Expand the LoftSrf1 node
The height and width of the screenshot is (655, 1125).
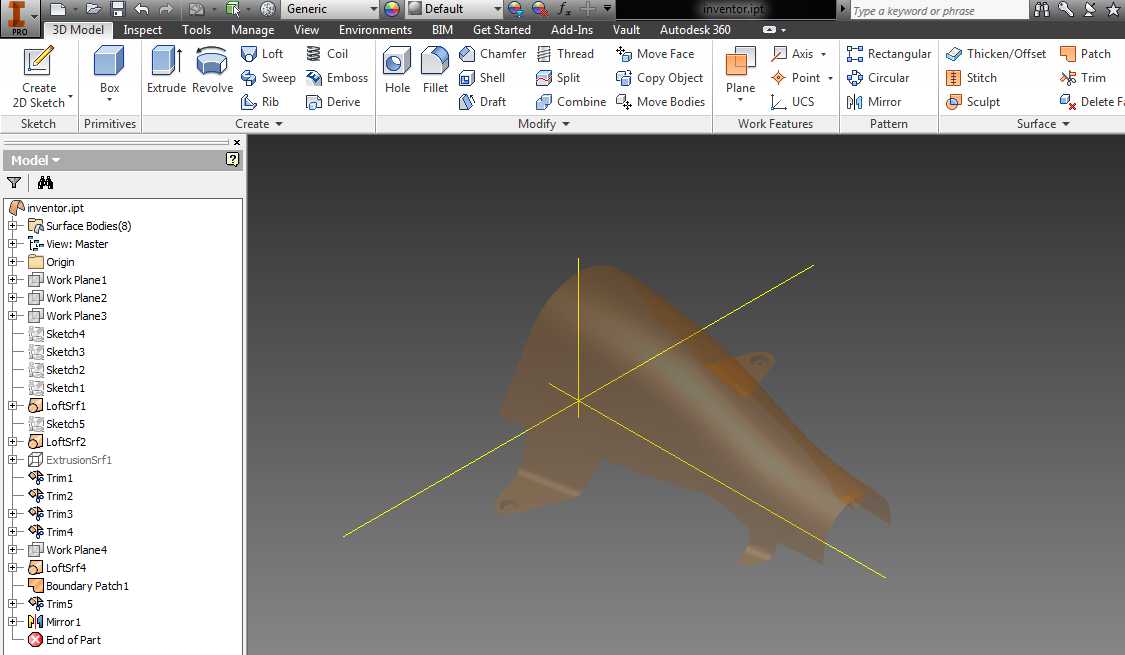point(12,405)
